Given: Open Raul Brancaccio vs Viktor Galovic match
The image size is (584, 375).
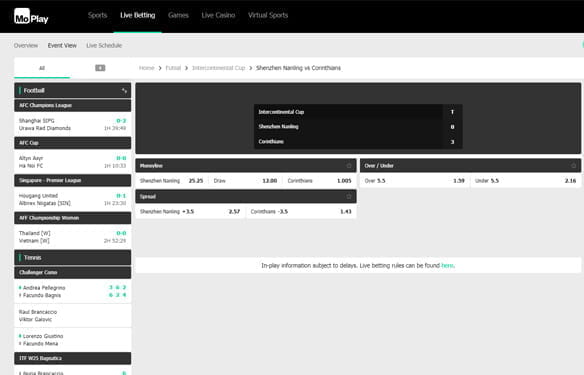Looking at the screenshot, I should click(73, 315).
